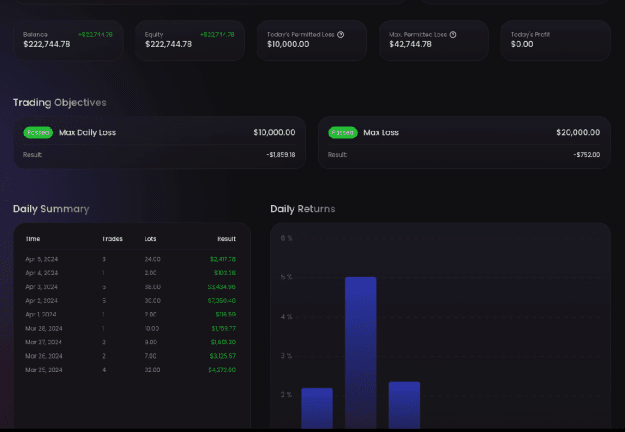The width and height of the screenshot is (625, 432).
Task: Click the $20,000.00 Max Loss limit
Action: [578, 132]
